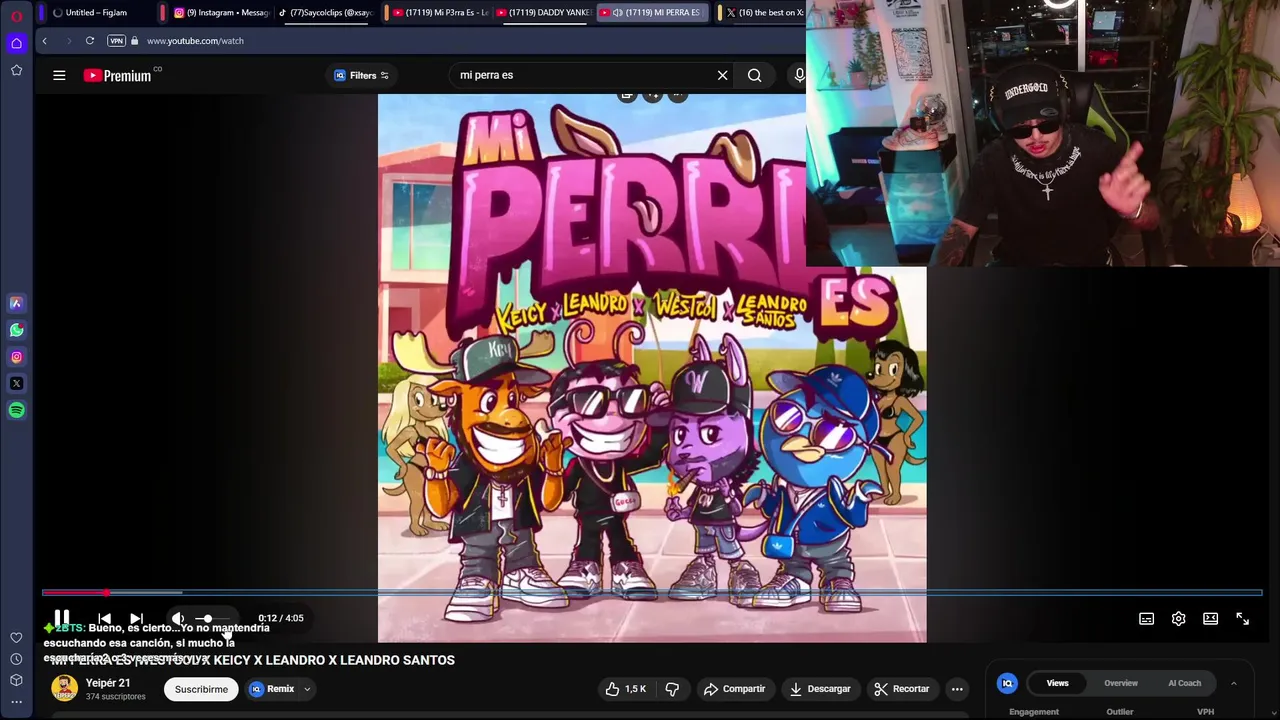Dislike the video with thumbs down
Screen dimensions: 1280x720
click(x=672, y=689)
